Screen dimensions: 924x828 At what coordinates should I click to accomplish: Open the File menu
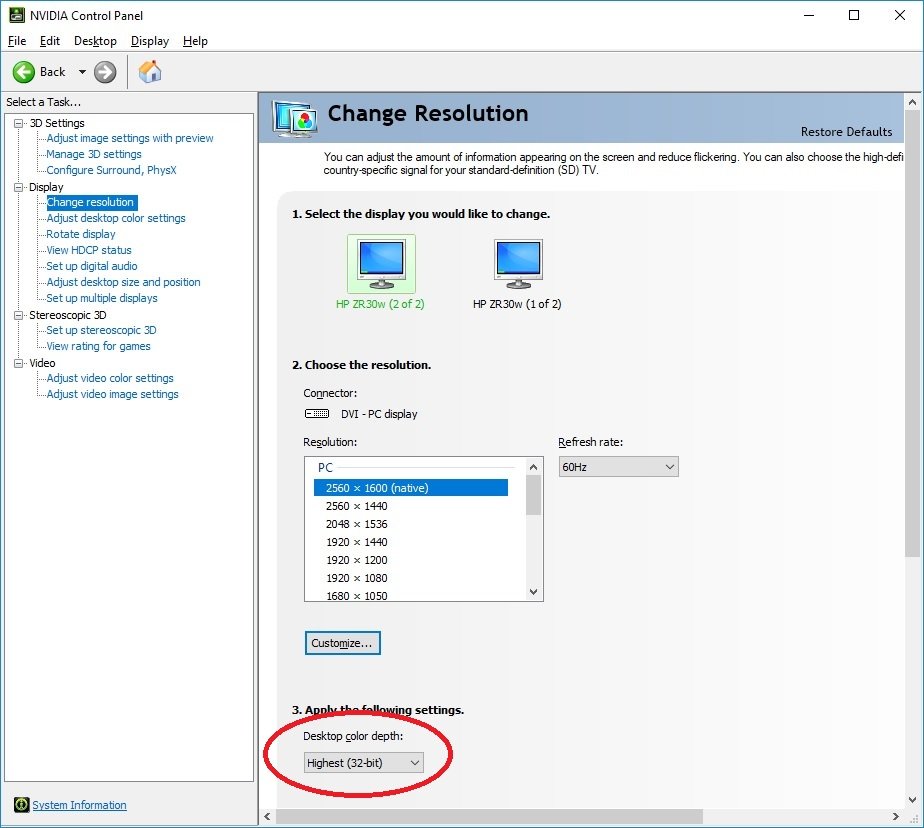[x=16, y=41]
